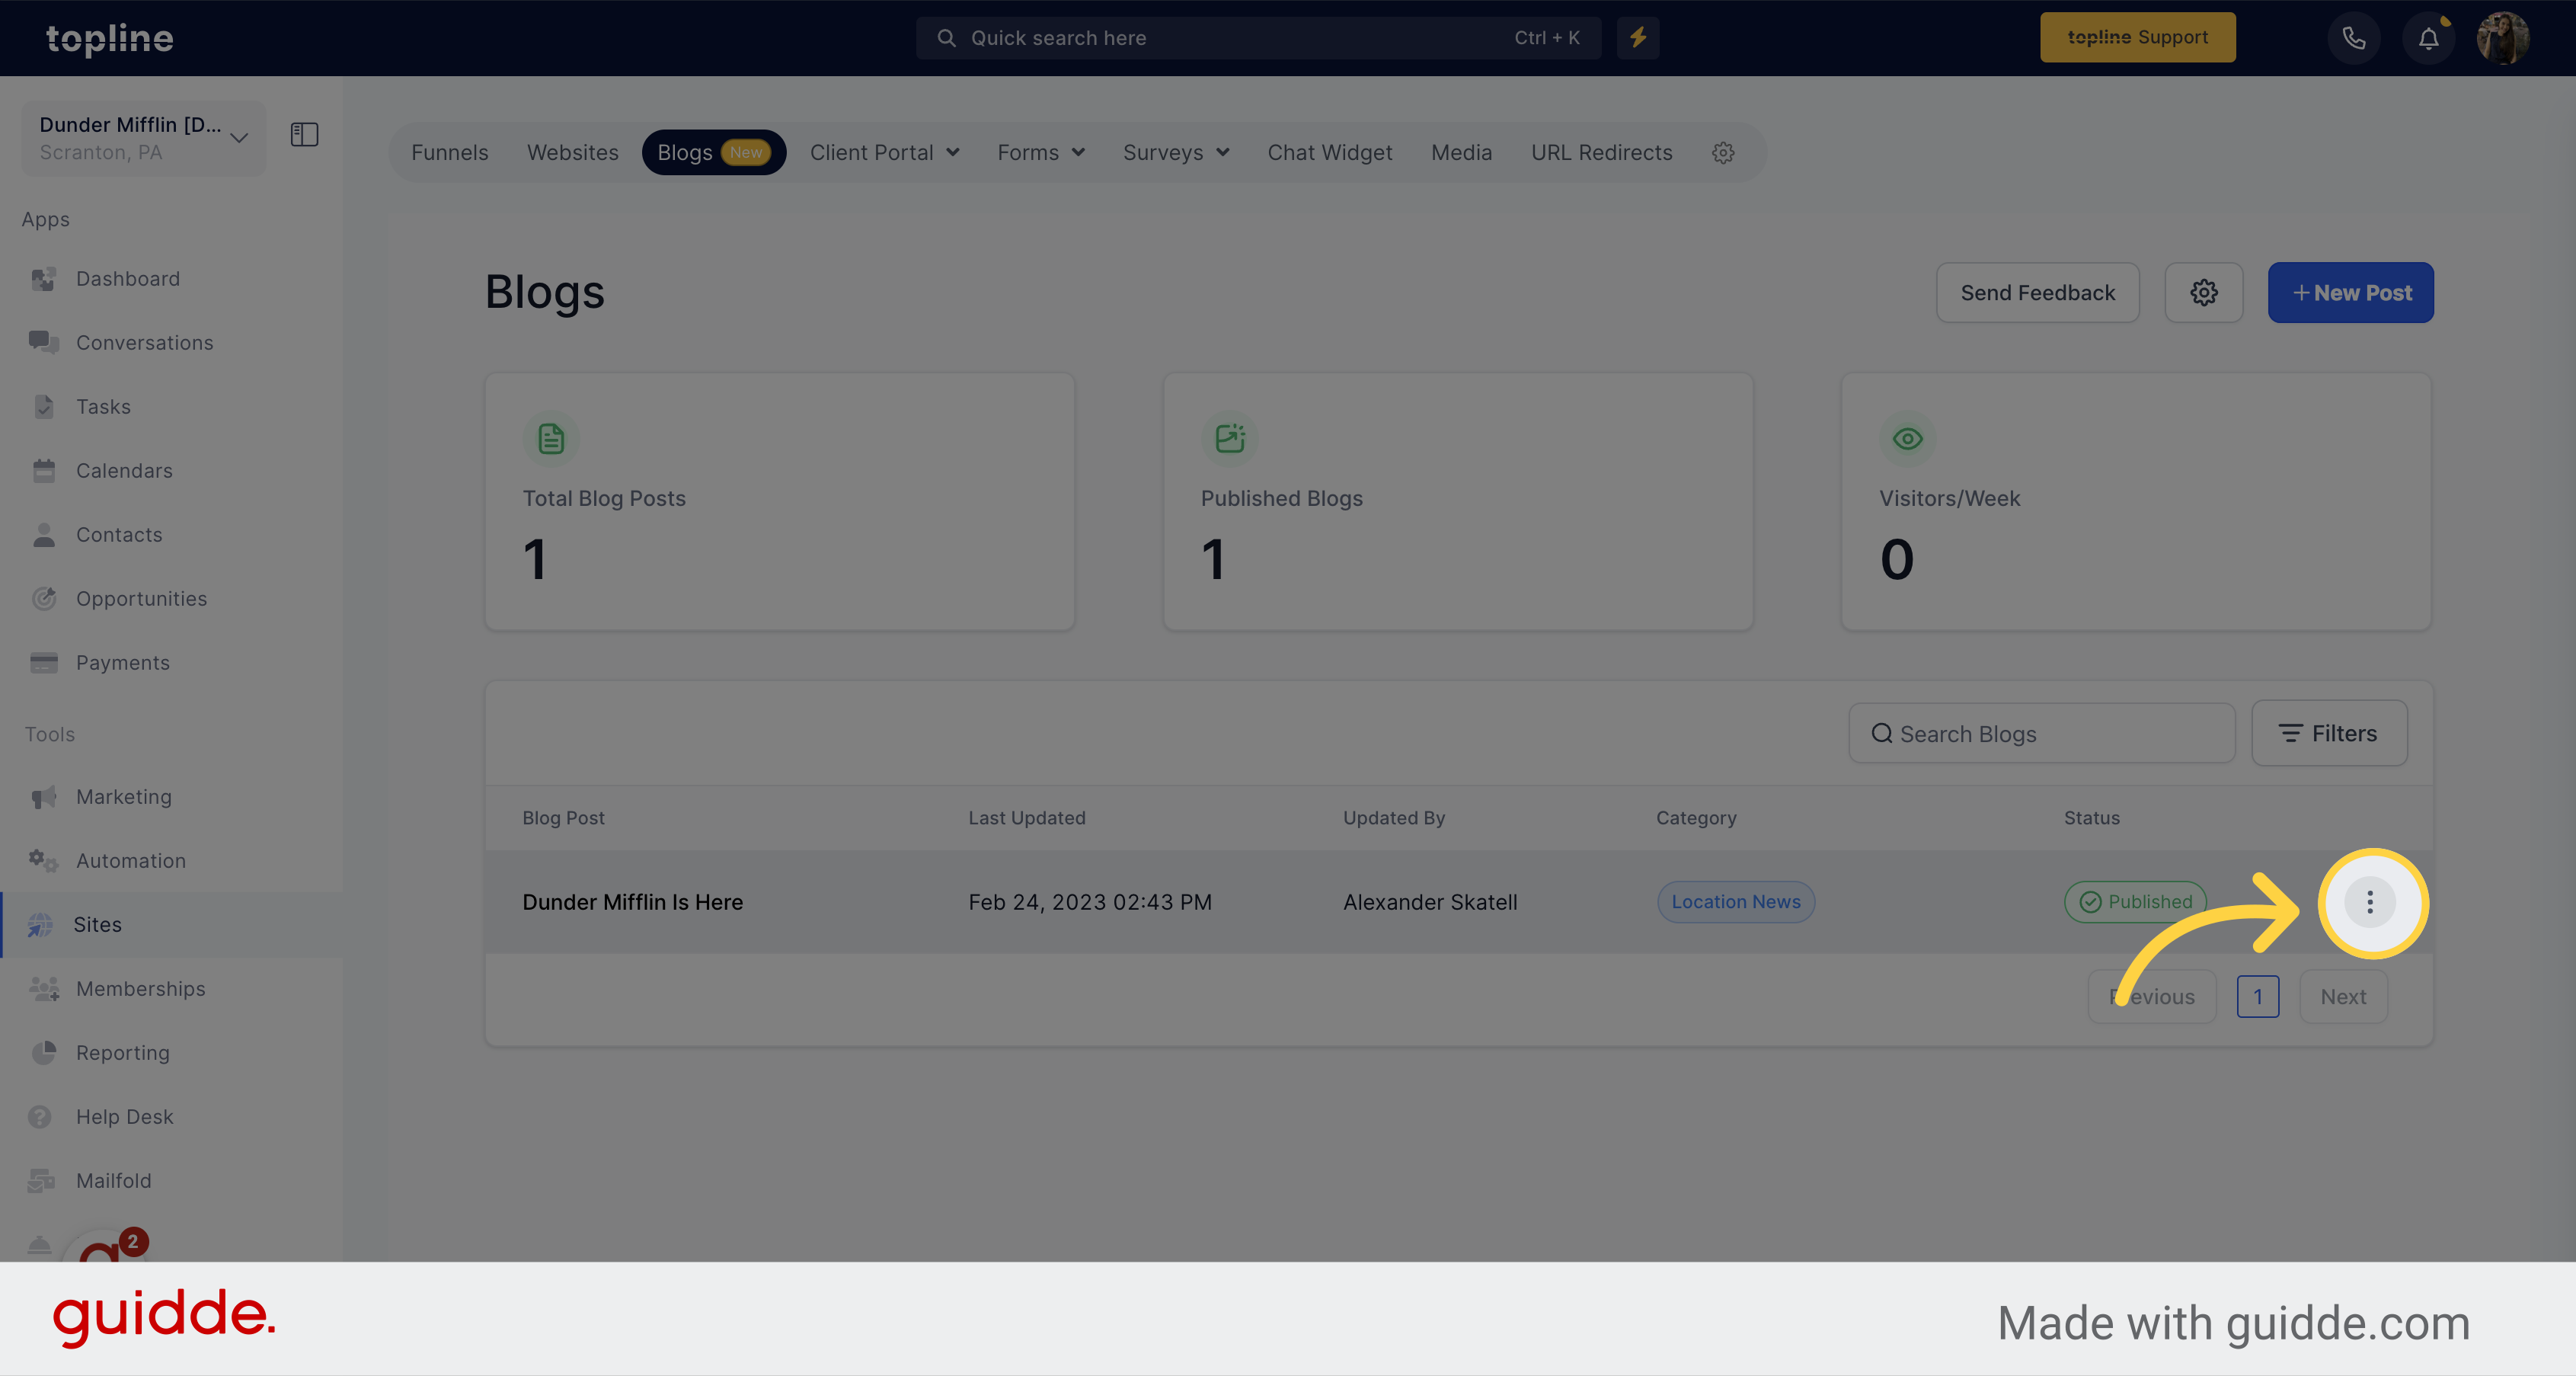The height and width of the screenshot is (1376, 2576).
Task: Switch to the Websites tab
Action: coord(572,153)
